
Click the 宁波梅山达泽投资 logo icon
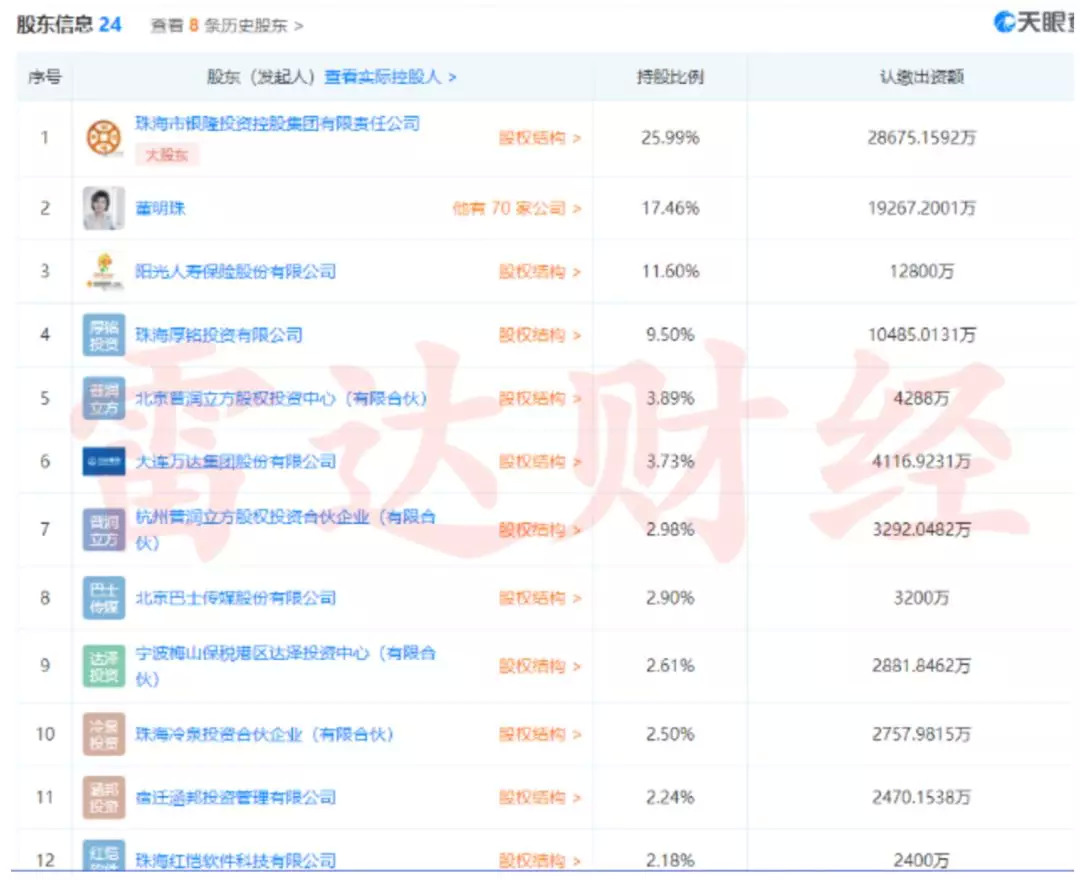[x=103, y=665]
